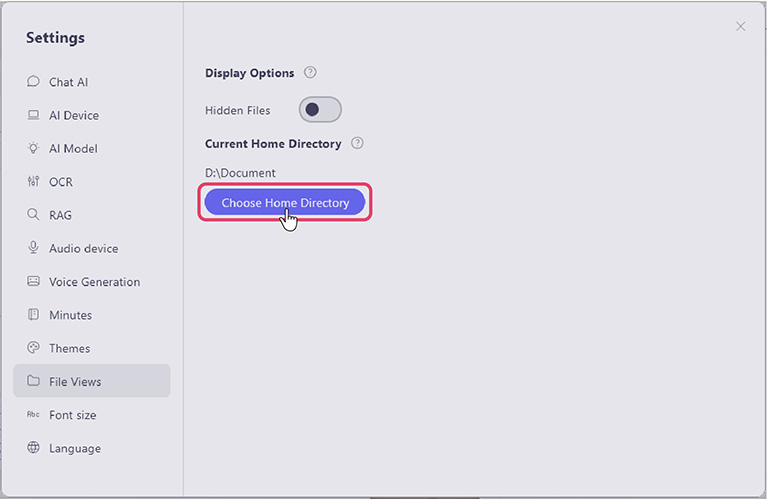The height and width of the screenshot is (499, 767).
Task: Click the OCR sliders icon
Action: point(33,182)
